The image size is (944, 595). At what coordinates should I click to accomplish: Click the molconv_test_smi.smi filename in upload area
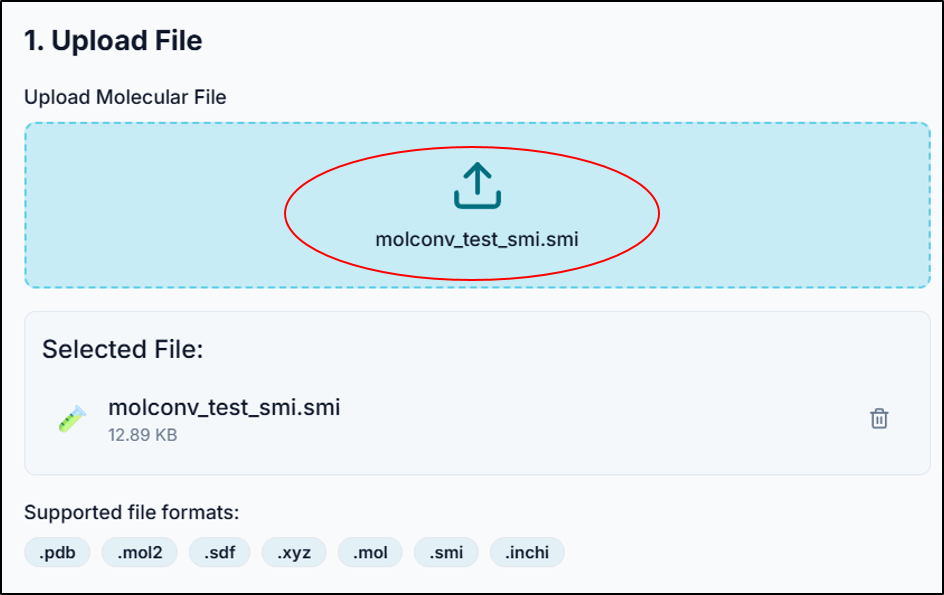(474, 238)
